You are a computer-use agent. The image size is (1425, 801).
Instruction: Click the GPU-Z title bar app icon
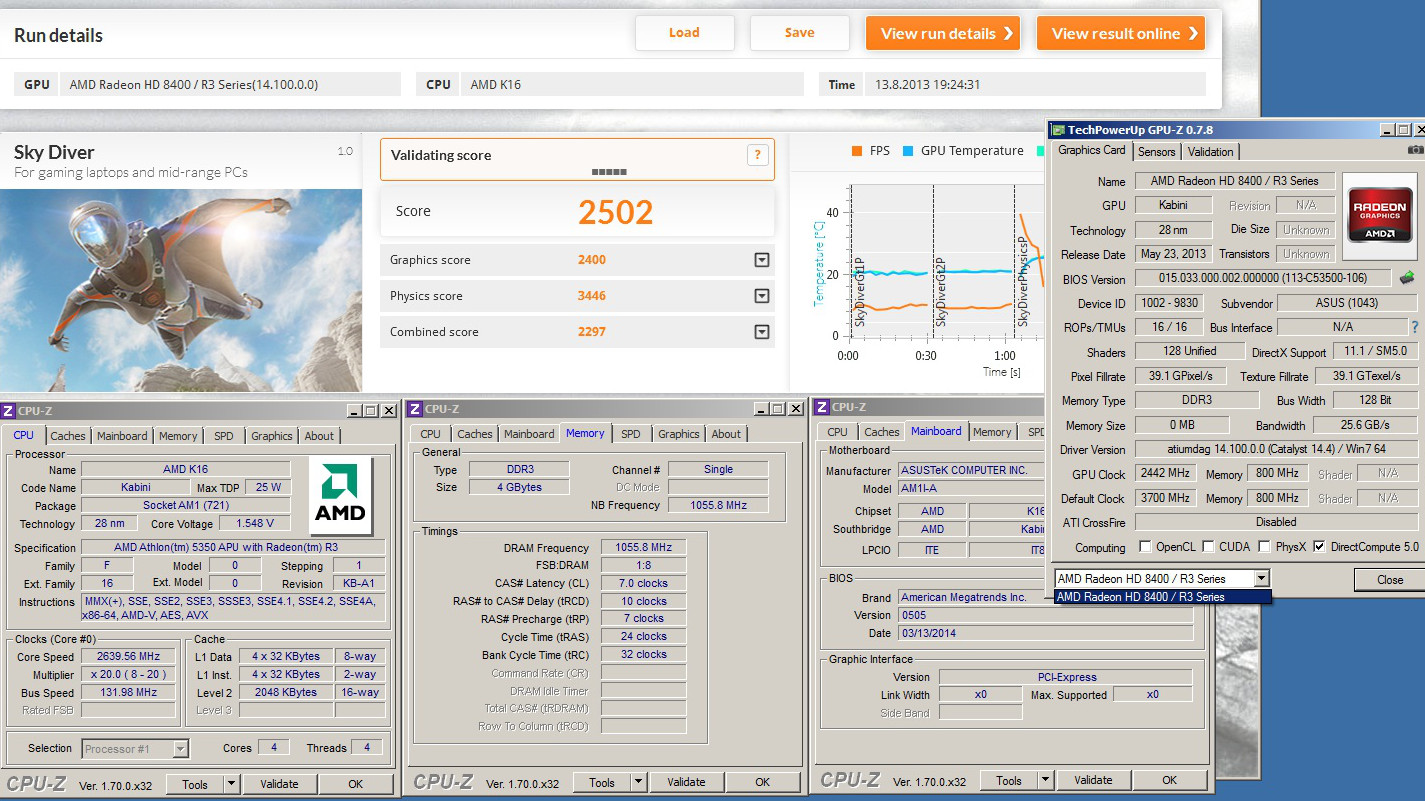click(x=1058, y=130)
